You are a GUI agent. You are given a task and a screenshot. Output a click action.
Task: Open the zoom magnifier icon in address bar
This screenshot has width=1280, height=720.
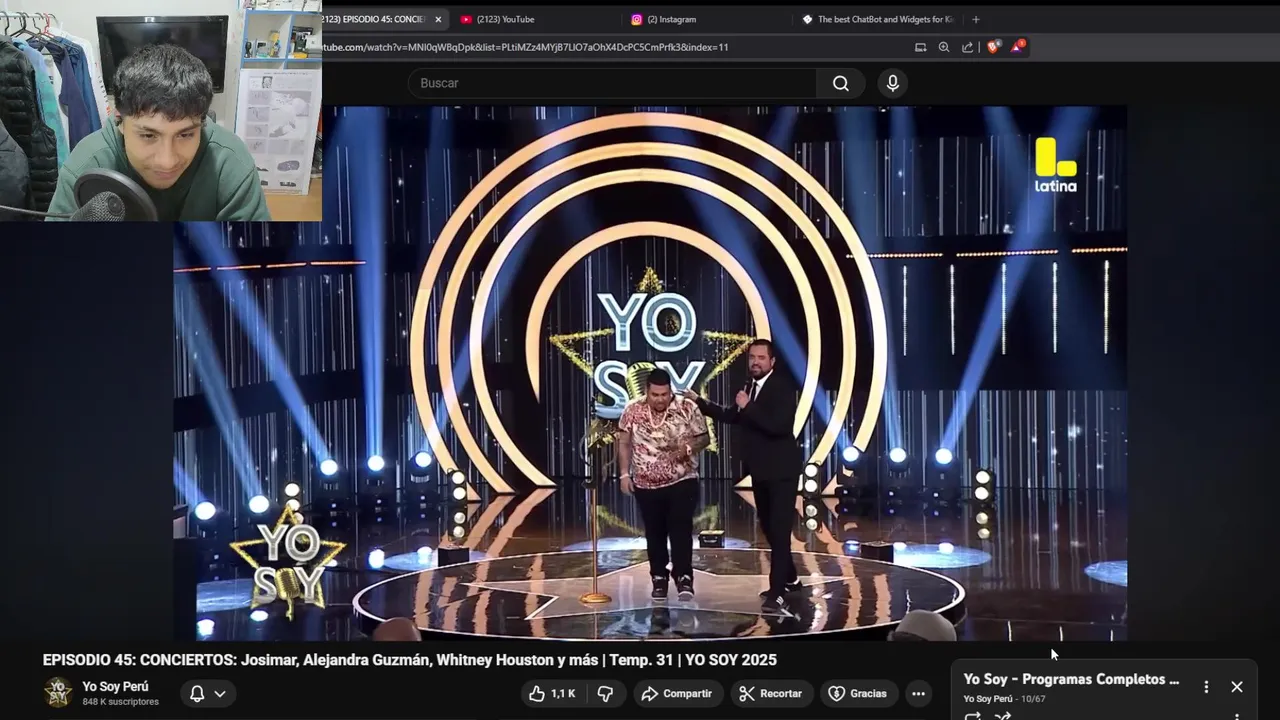[x=943, y=47]
